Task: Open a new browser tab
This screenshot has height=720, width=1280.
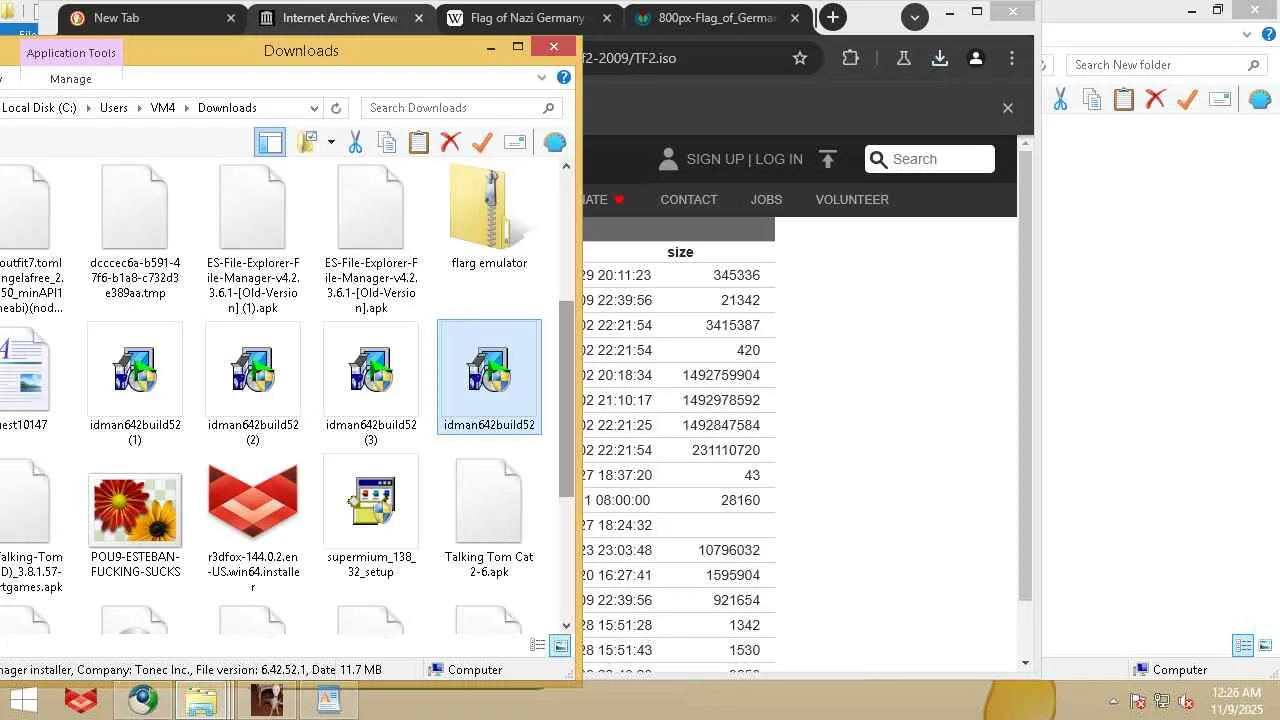Action: coord(832,17)
